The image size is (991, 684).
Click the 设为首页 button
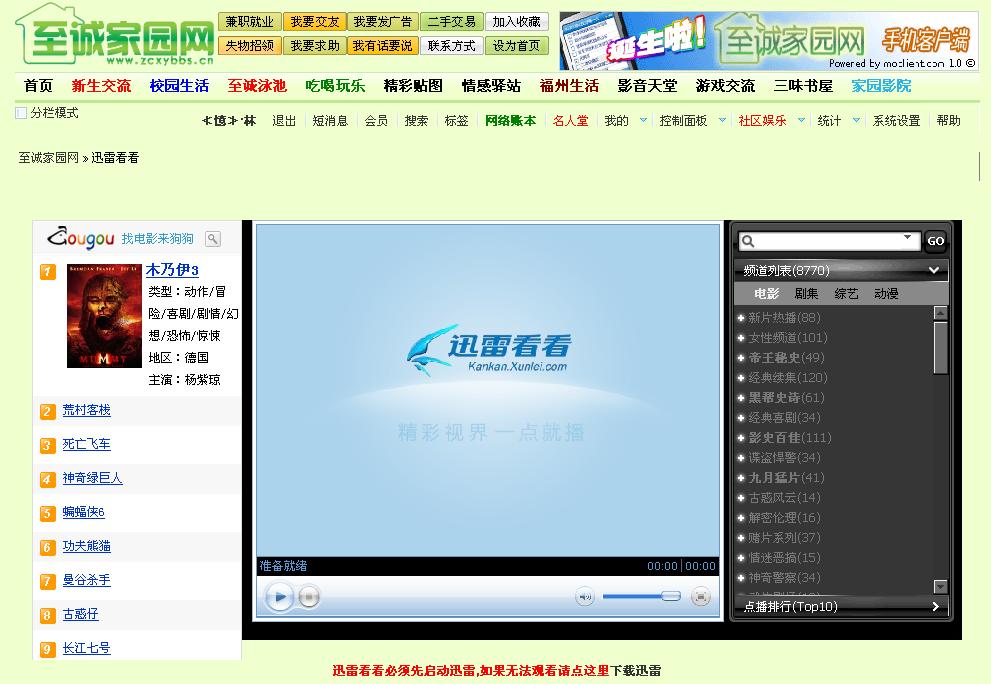[x=516, y=46]
